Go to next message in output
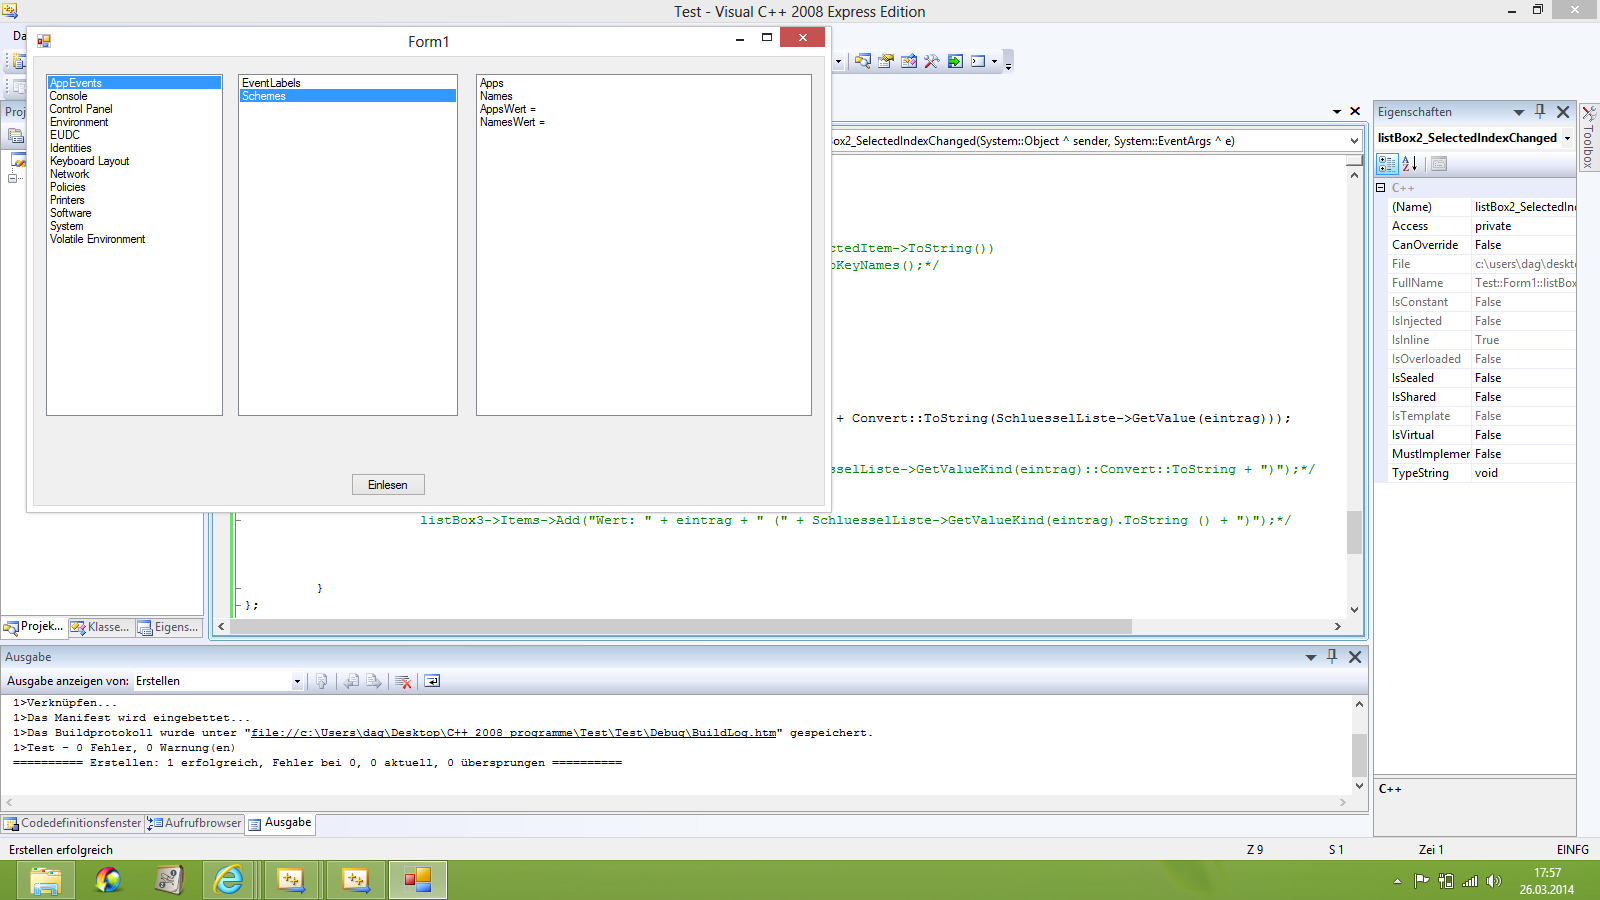1600x900 pixels. coord(374,681)
